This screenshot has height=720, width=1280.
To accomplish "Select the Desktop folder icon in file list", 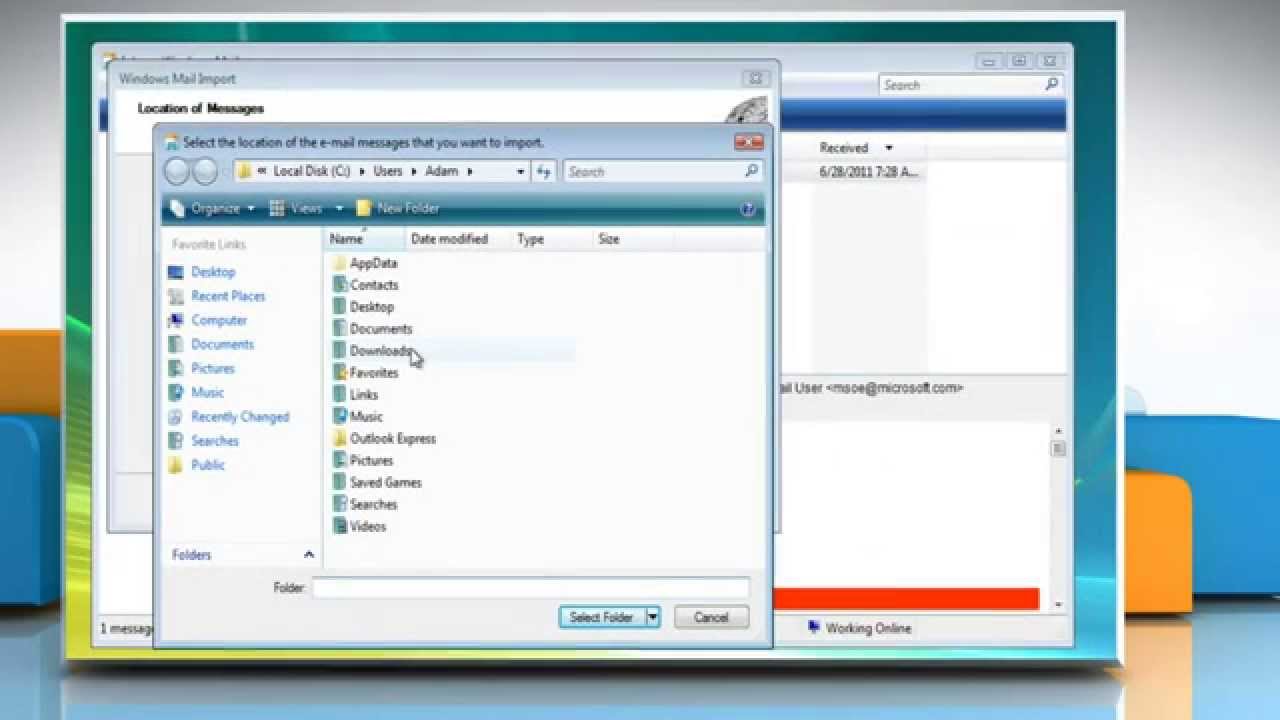I will (x=340, y=307).
